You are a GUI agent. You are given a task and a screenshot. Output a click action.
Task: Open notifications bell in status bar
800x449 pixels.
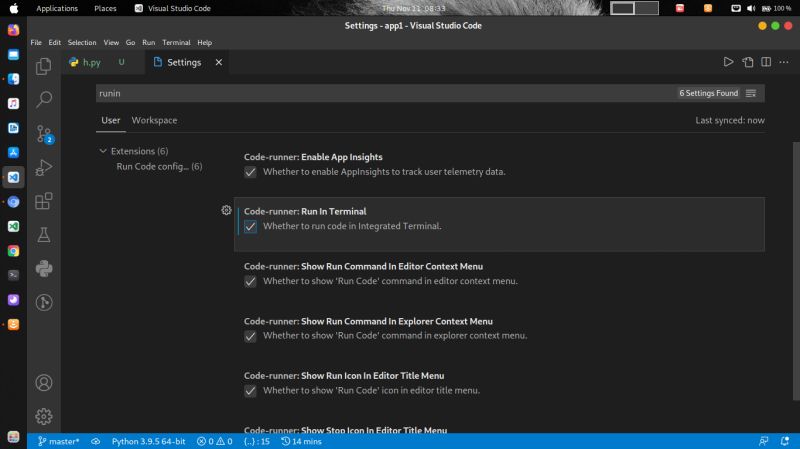(785, 441)
